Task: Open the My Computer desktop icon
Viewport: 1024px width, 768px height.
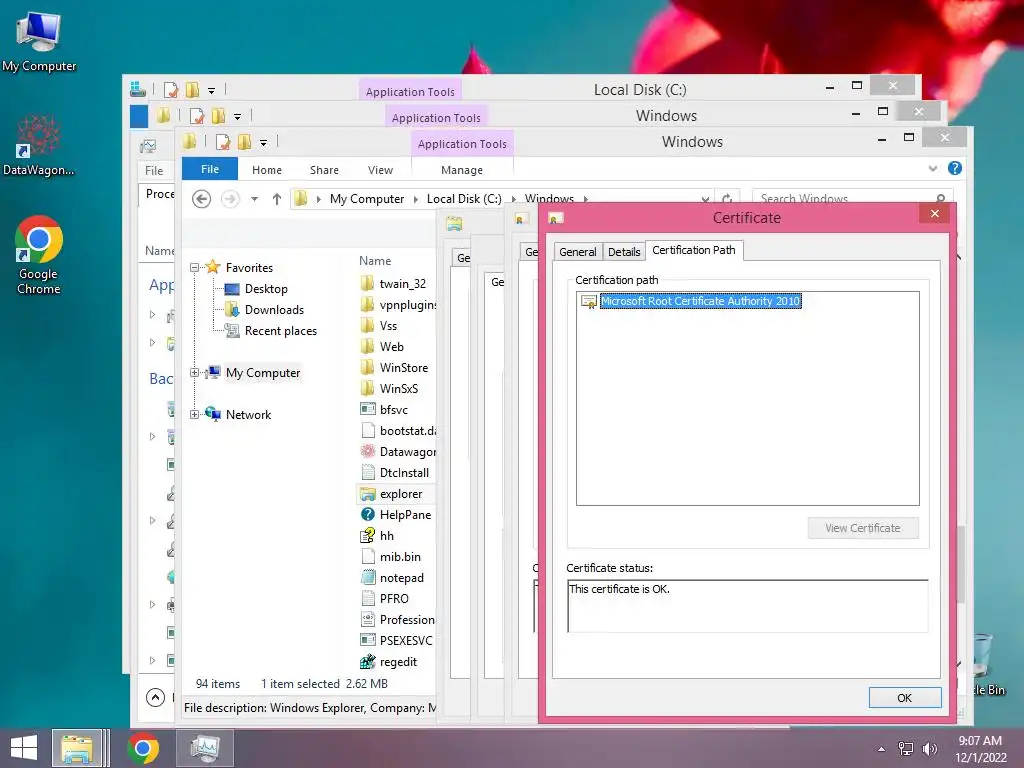Action: [39, 40]
